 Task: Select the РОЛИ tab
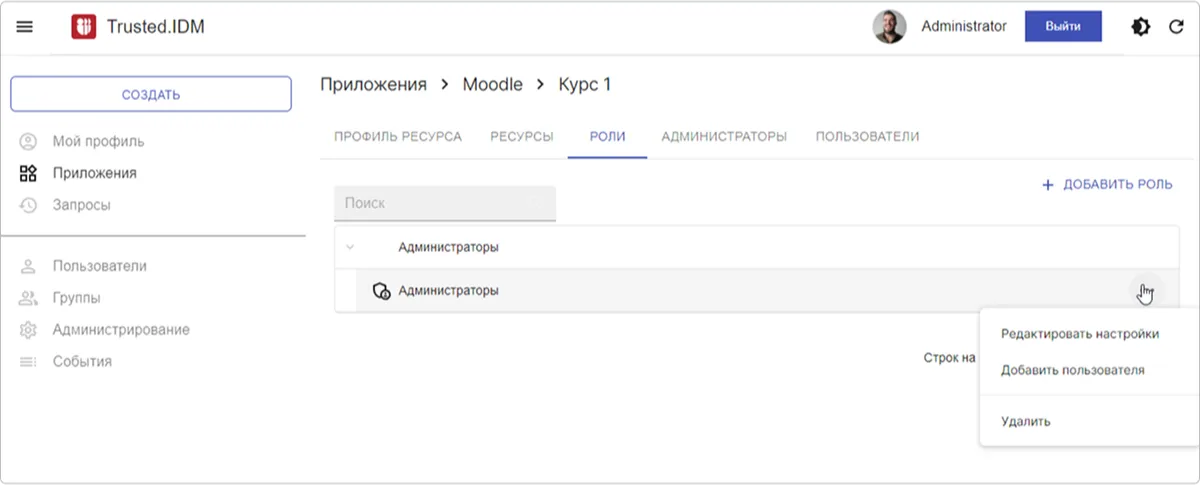click(x=608, y=137)
